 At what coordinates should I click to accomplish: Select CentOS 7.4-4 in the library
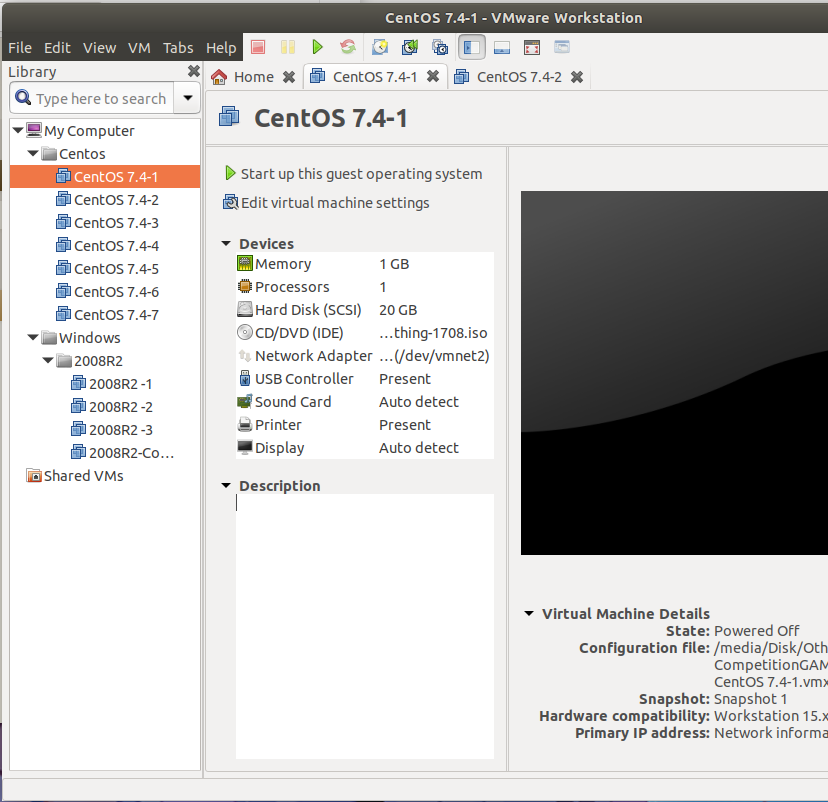107,246
